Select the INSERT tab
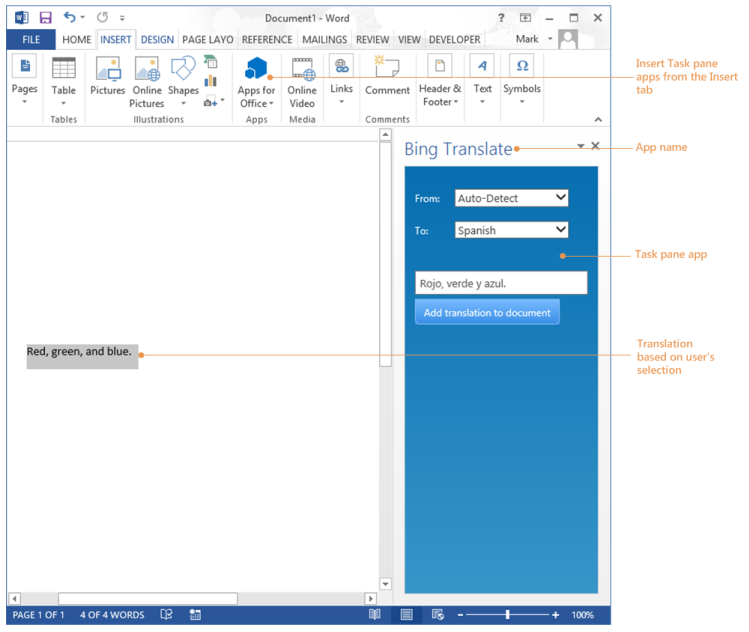This screenshot has height=632, width=749. (x=116, y=40)
